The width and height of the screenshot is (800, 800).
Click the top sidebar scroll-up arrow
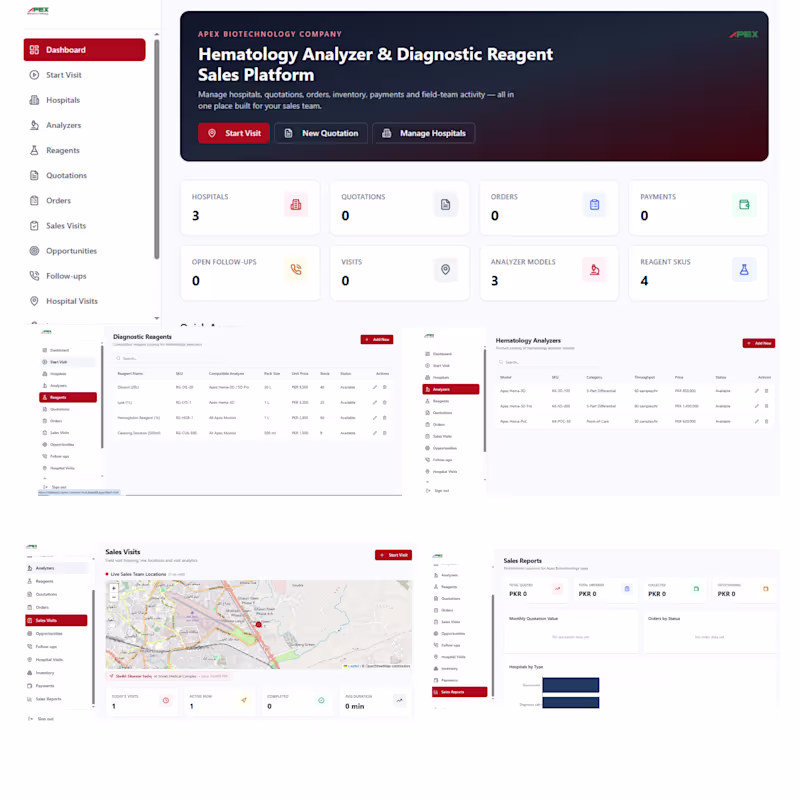coord(157,34)
